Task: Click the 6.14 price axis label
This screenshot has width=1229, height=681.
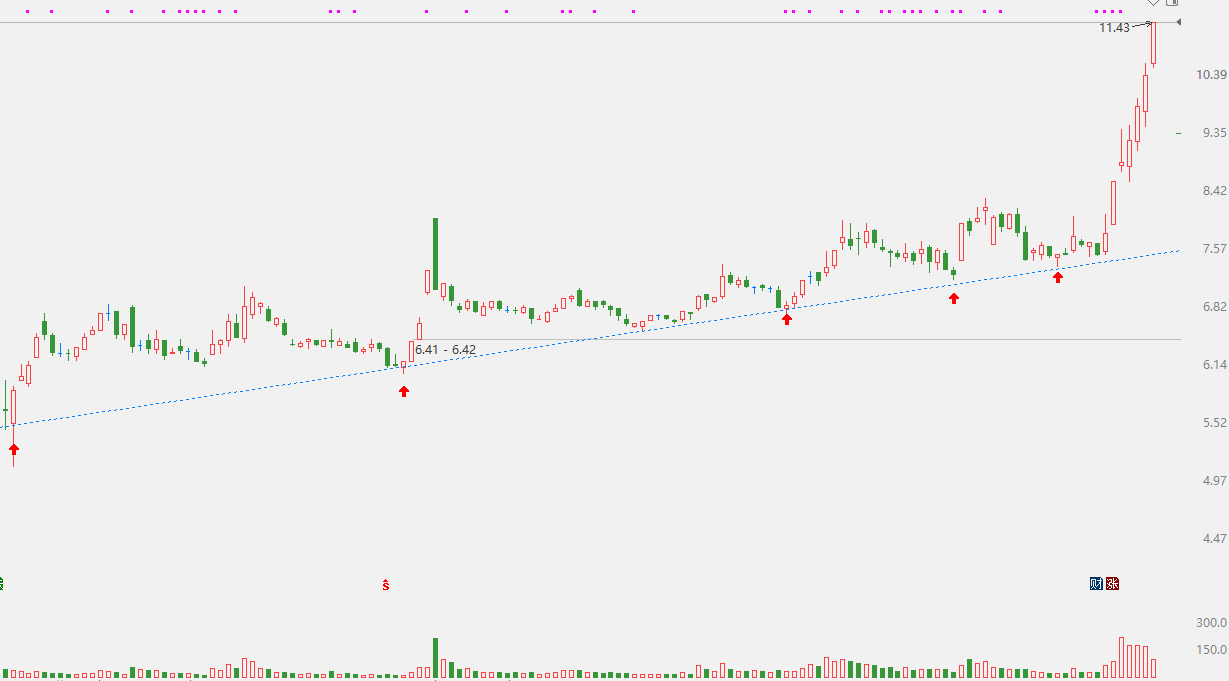Action: tap(1215, 365)
